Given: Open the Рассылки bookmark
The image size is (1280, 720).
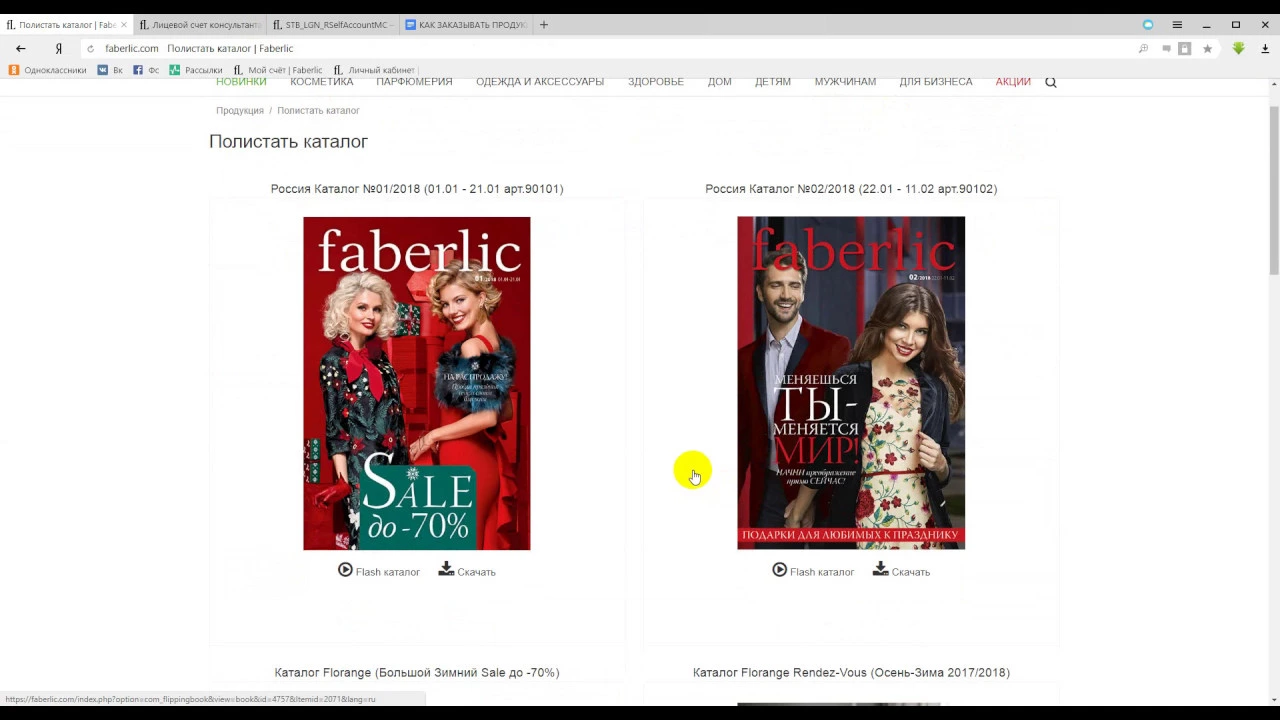Looking at the screenshot, I should click(x=196, y=70).
